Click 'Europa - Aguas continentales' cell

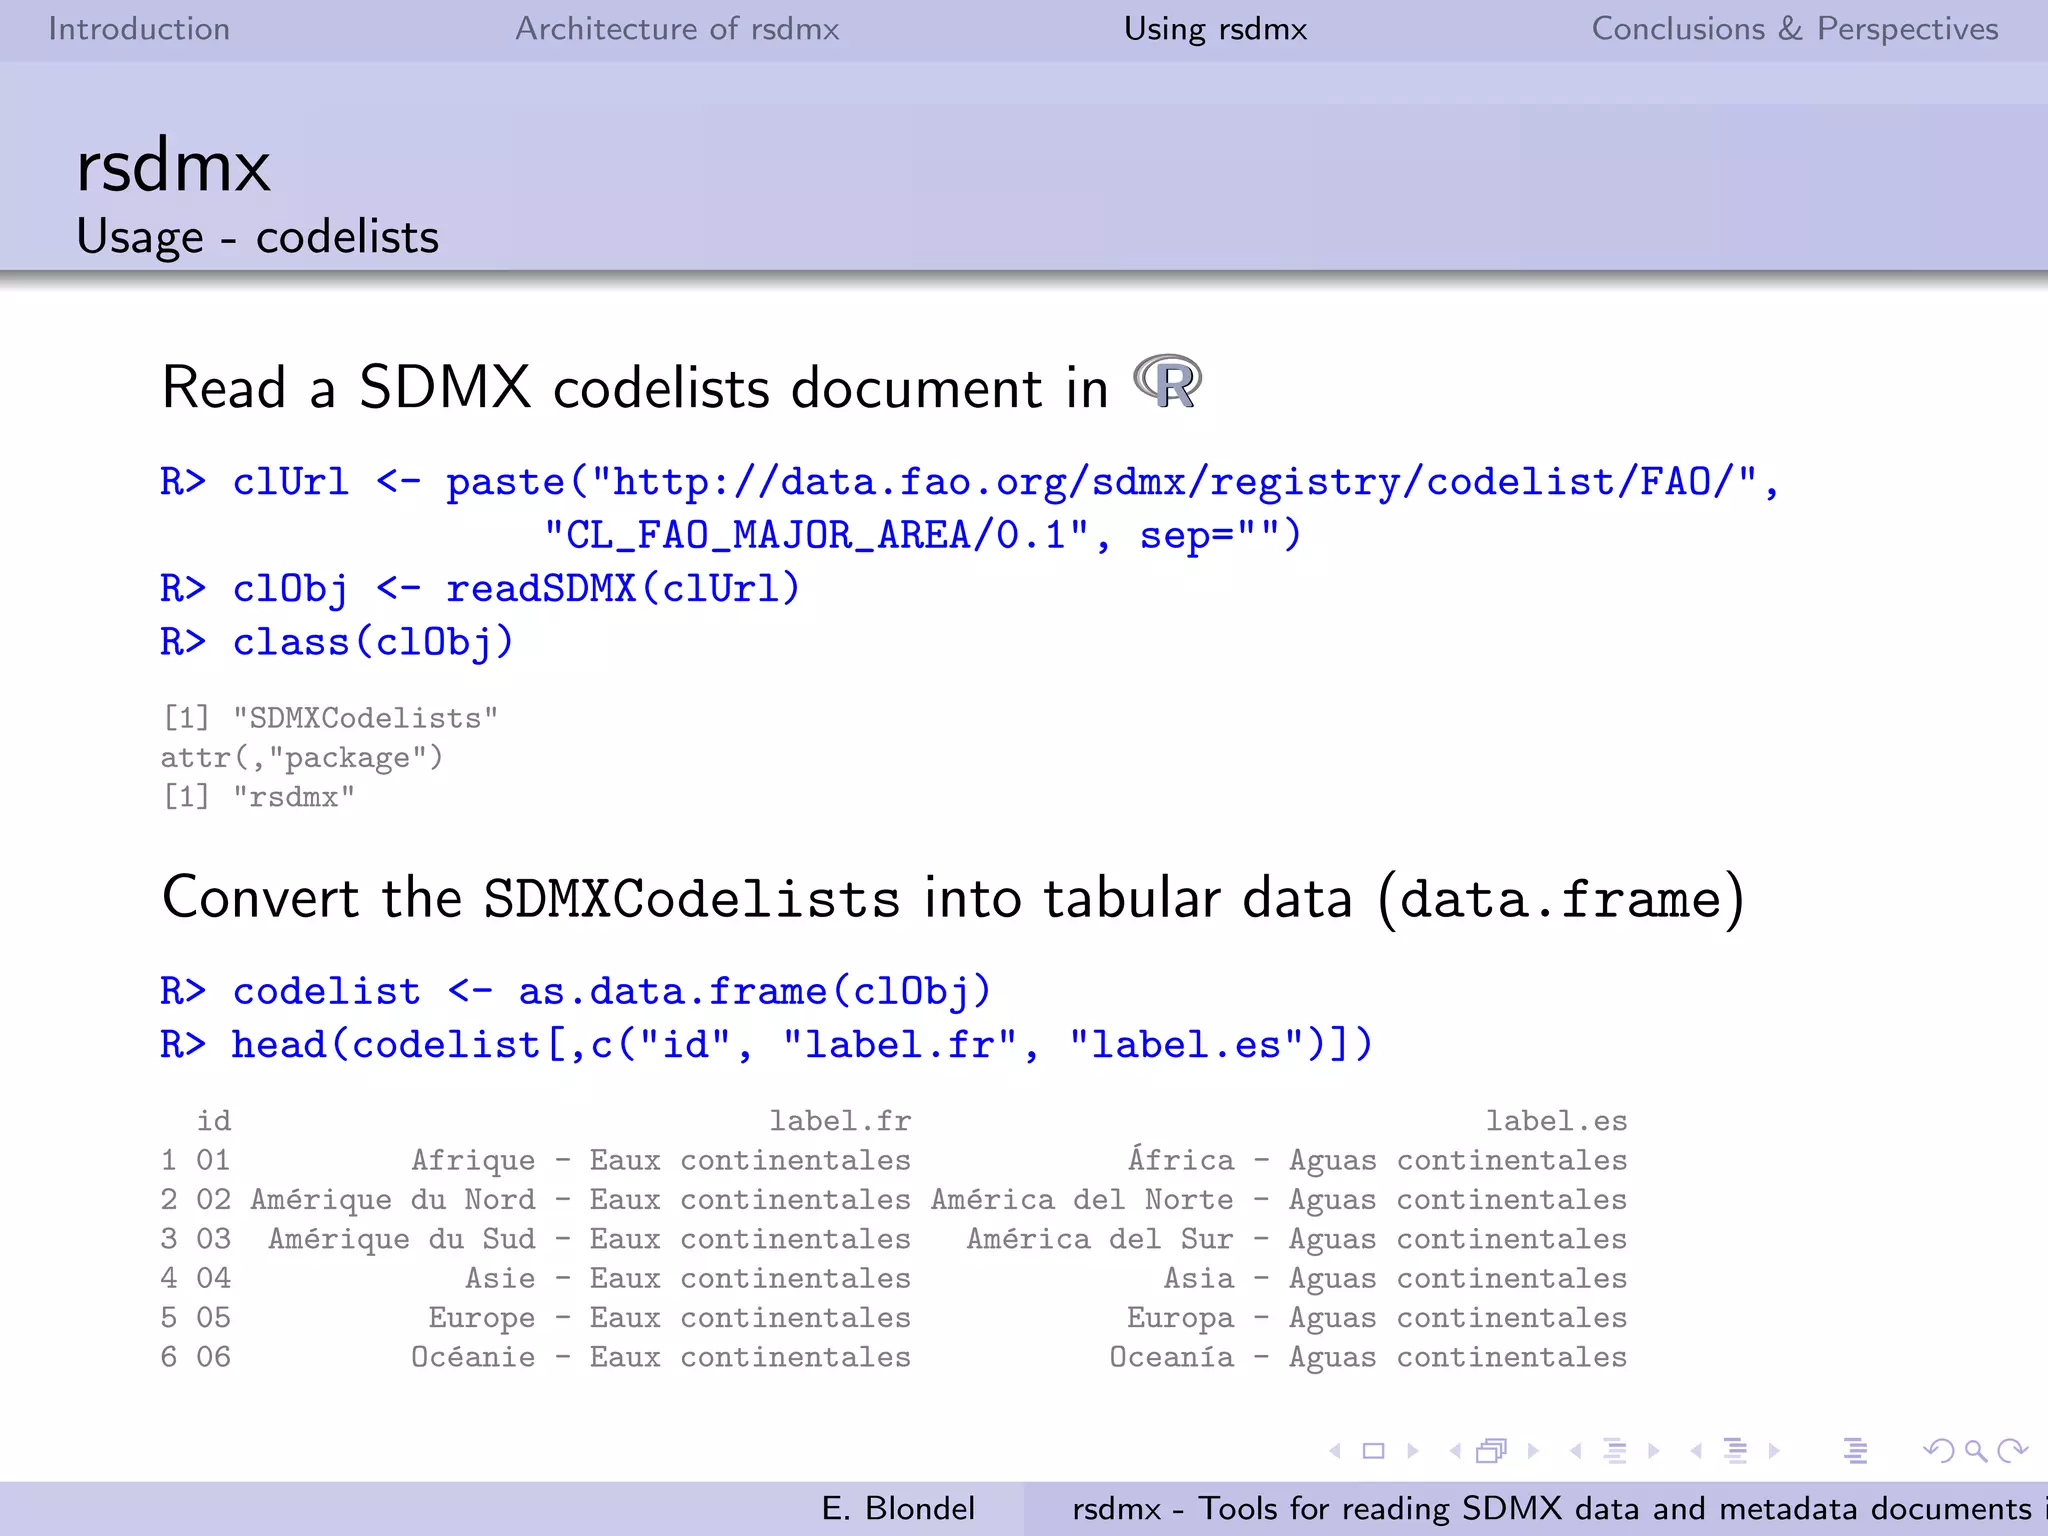coord(1377,1318)
